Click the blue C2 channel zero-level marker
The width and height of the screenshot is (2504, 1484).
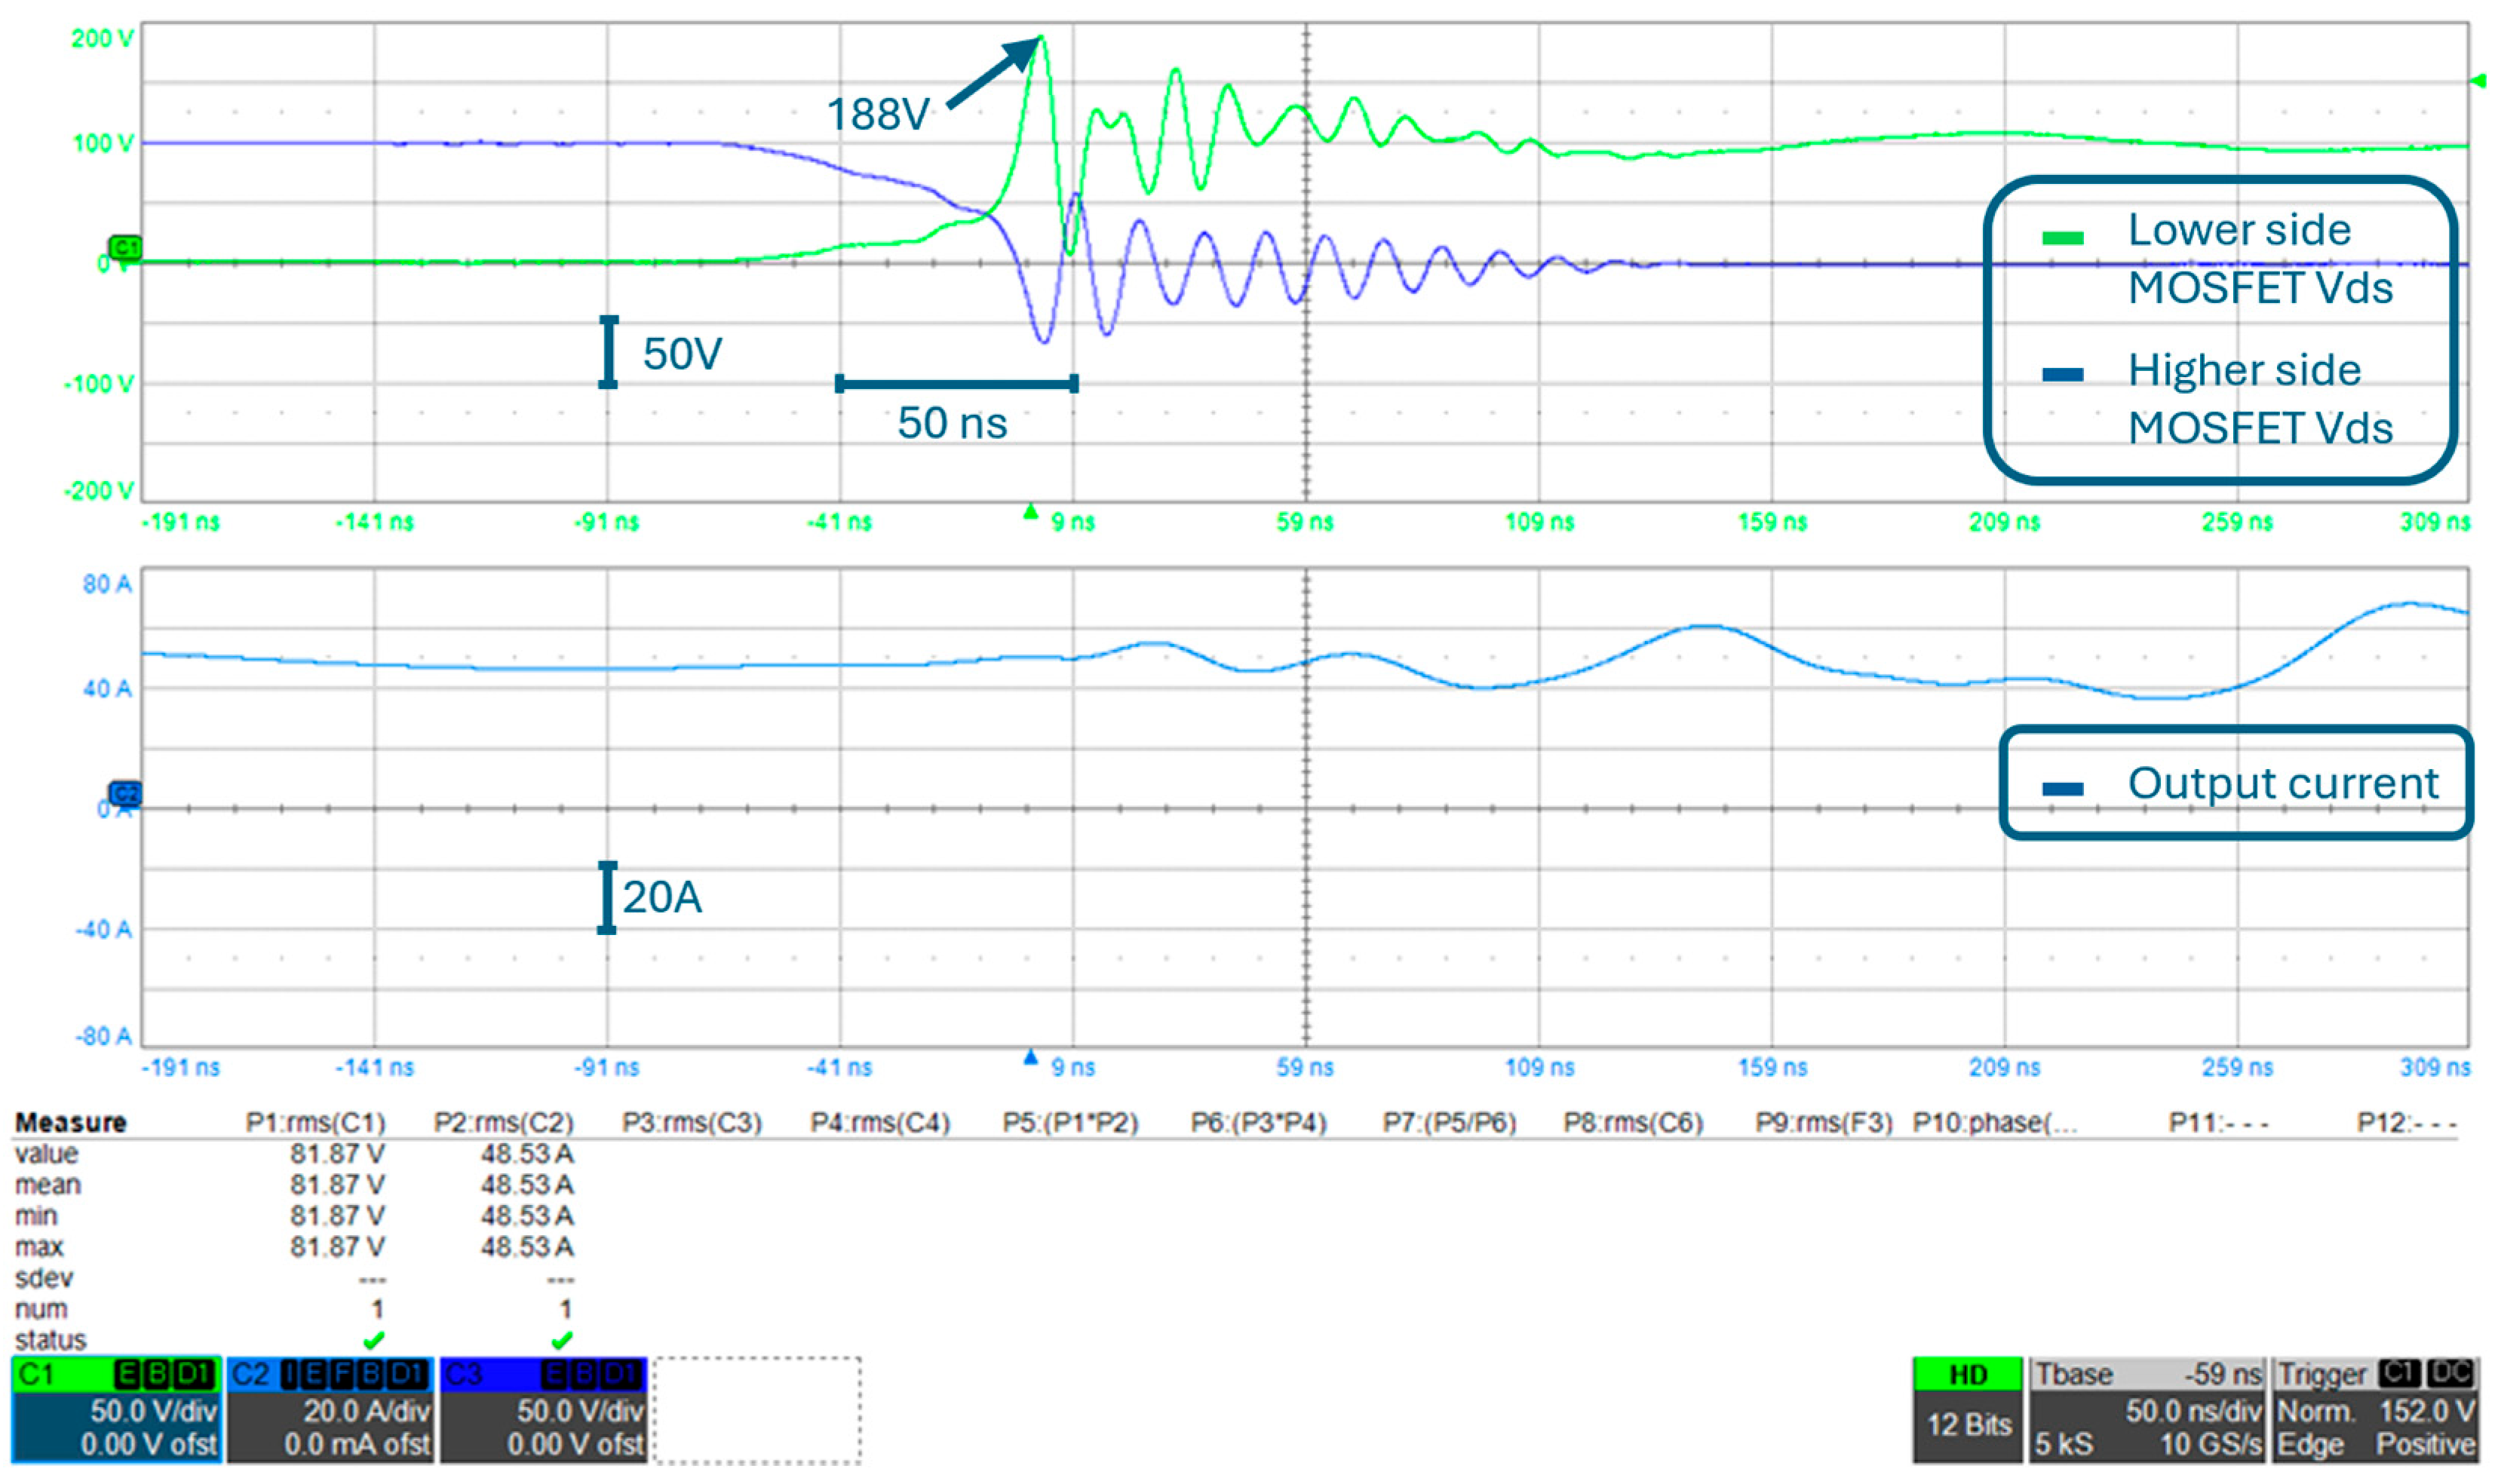tap(125, 795)
